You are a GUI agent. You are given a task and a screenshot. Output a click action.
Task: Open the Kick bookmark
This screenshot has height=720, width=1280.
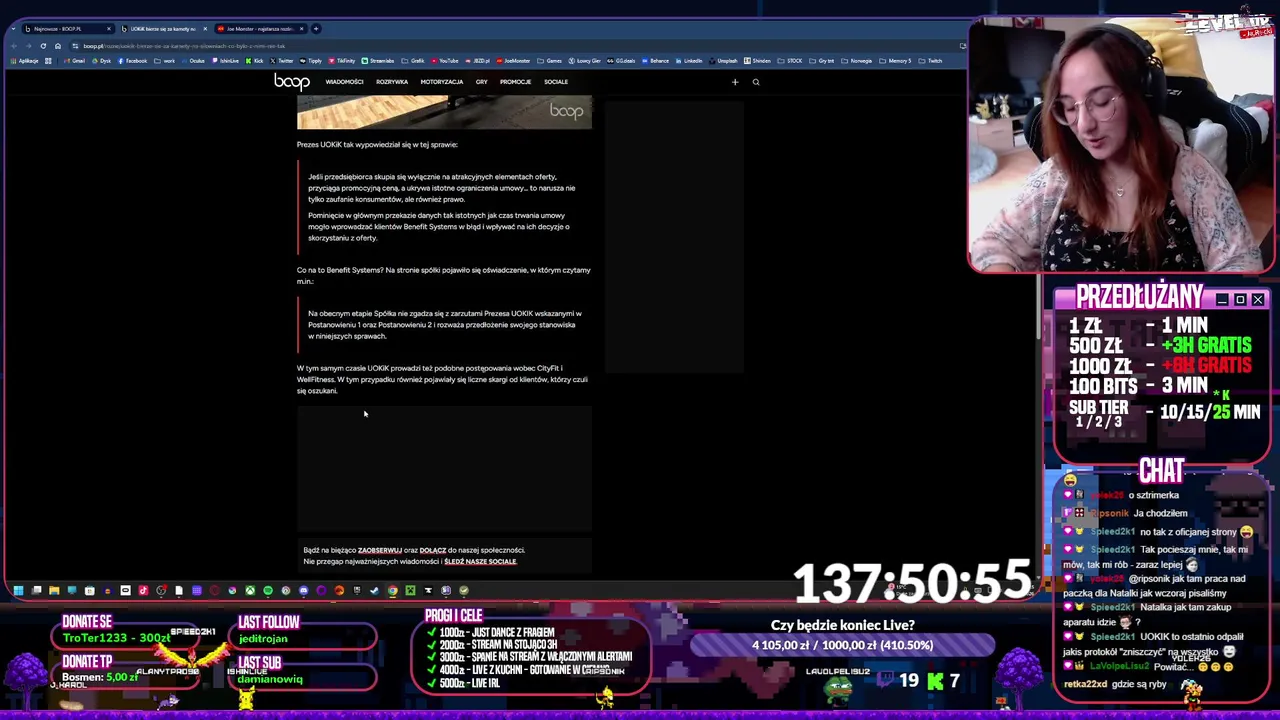click(x=254, y=61)
